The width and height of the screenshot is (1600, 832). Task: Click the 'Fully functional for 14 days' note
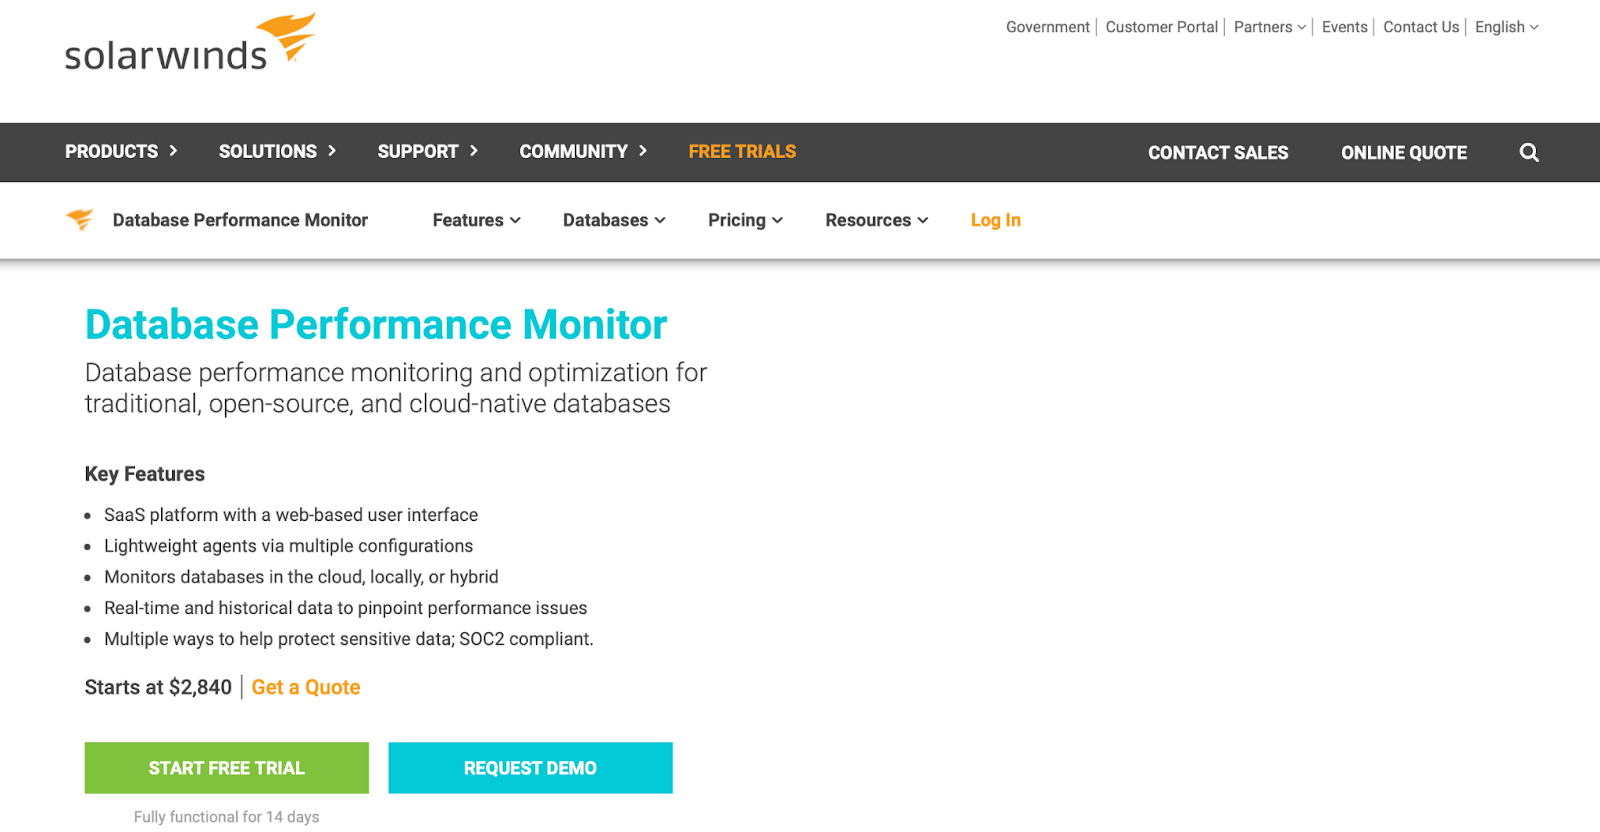(x=227, y=817)
